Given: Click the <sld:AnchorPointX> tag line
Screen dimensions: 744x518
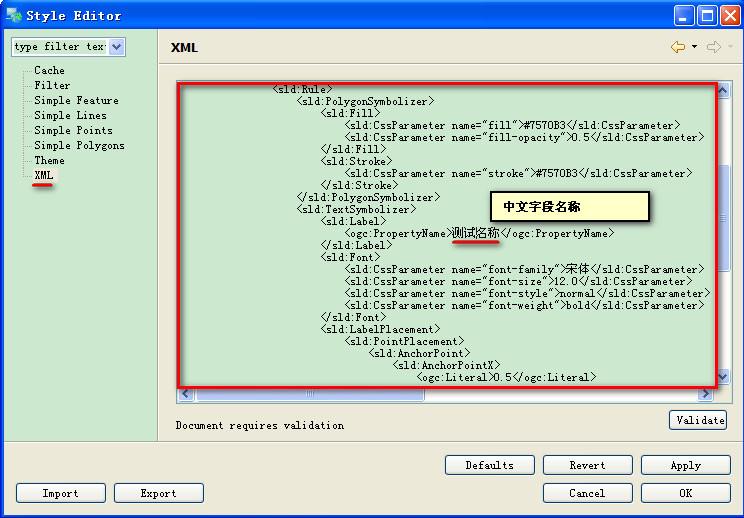Looking at the screenshot, I should 446,365.
